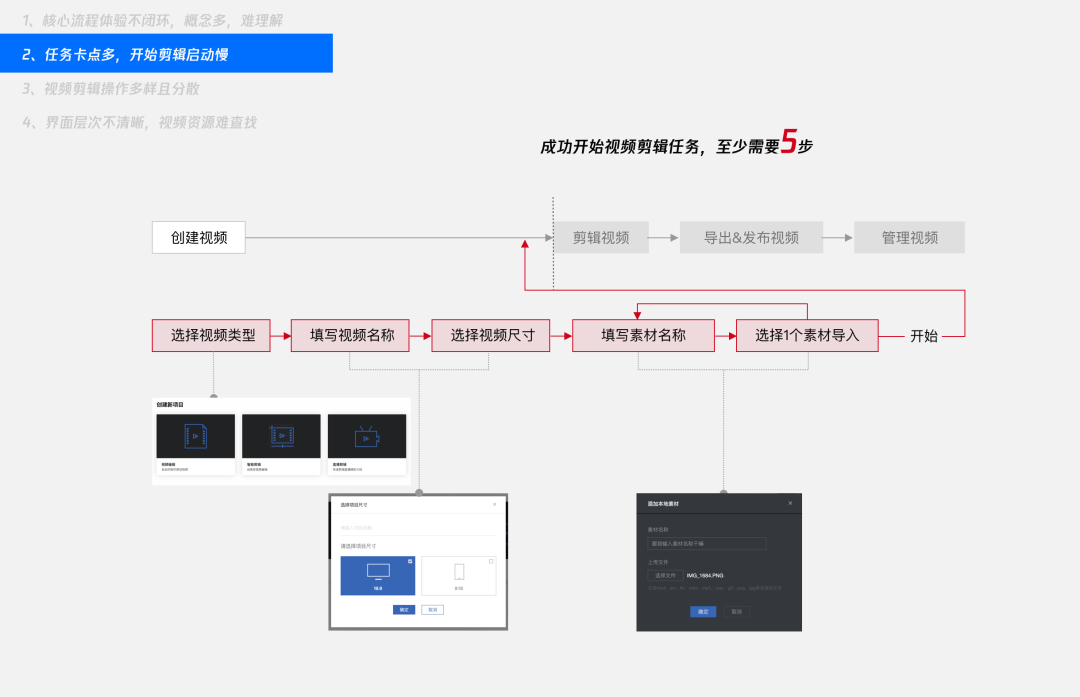This screenshot has height=697, width=1080.
Task: Click the film document icon in first project card
Action: 196,437
